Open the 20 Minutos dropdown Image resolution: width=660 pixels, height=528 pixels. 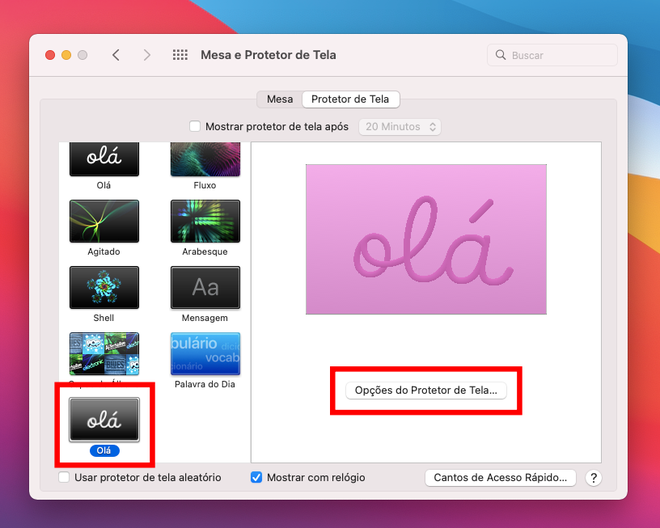400,127
